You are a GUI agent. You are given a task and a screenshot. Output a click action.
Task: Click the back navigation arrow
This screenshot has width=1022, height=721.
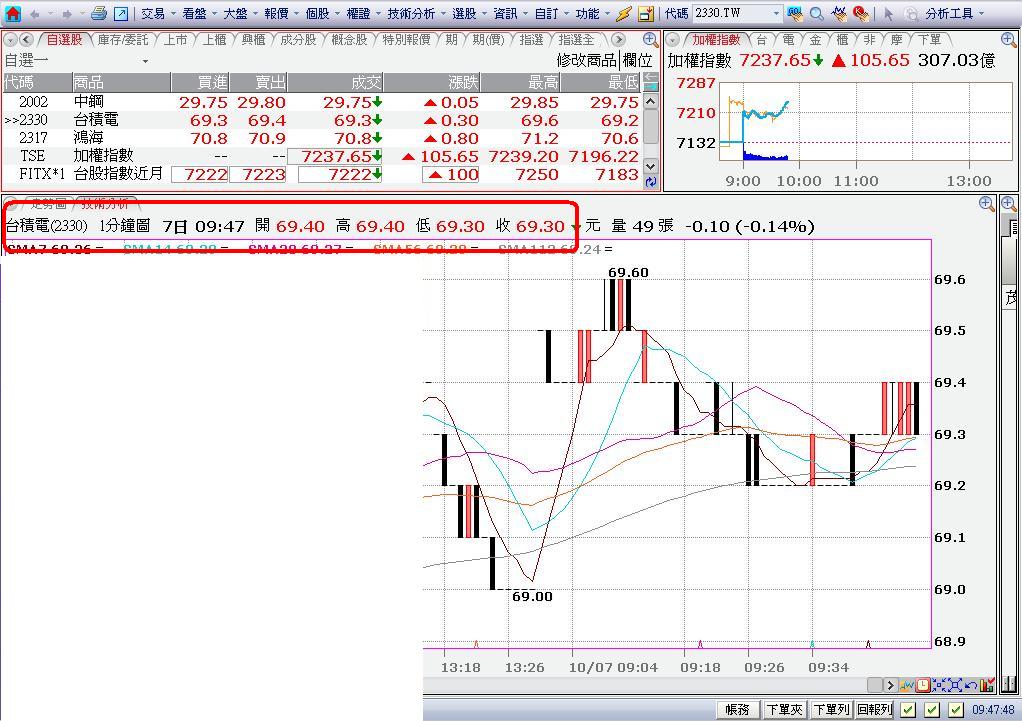coord(35,14)
